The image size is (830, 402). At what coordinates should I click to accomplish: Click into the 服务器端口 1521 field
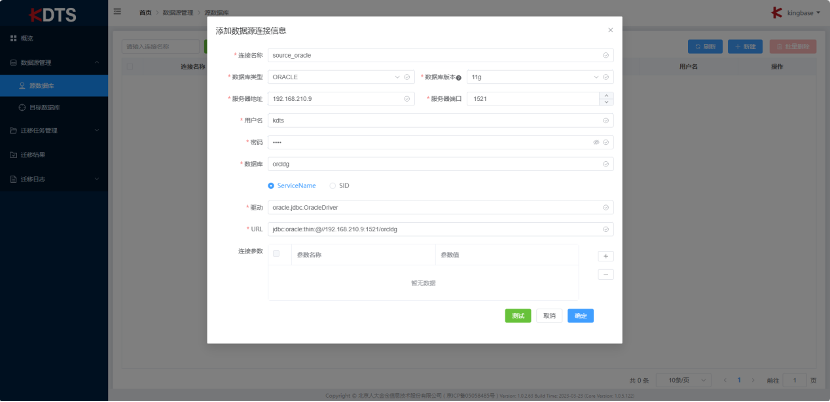pyautogui.click(x=533, y=99)
